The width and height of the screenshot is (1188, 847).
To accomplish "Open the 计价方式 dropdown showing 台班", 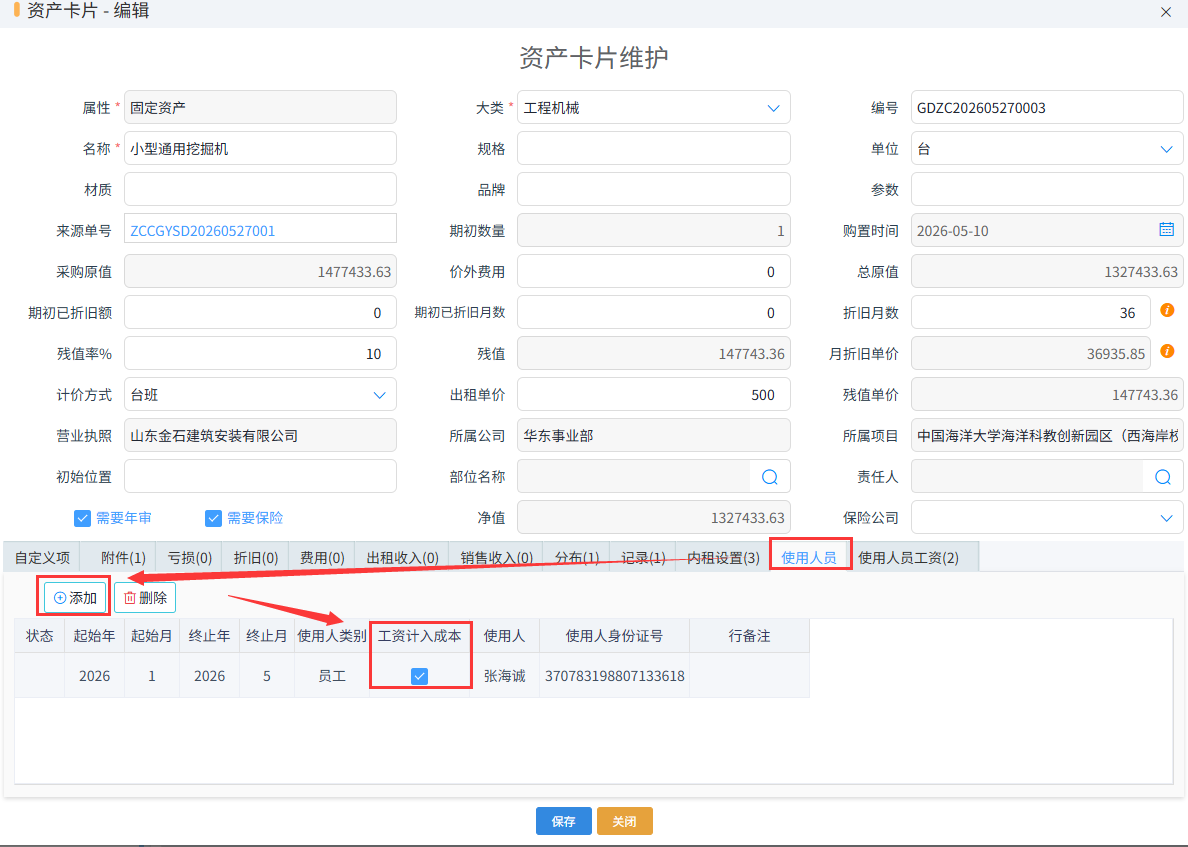I will point(260,395).
